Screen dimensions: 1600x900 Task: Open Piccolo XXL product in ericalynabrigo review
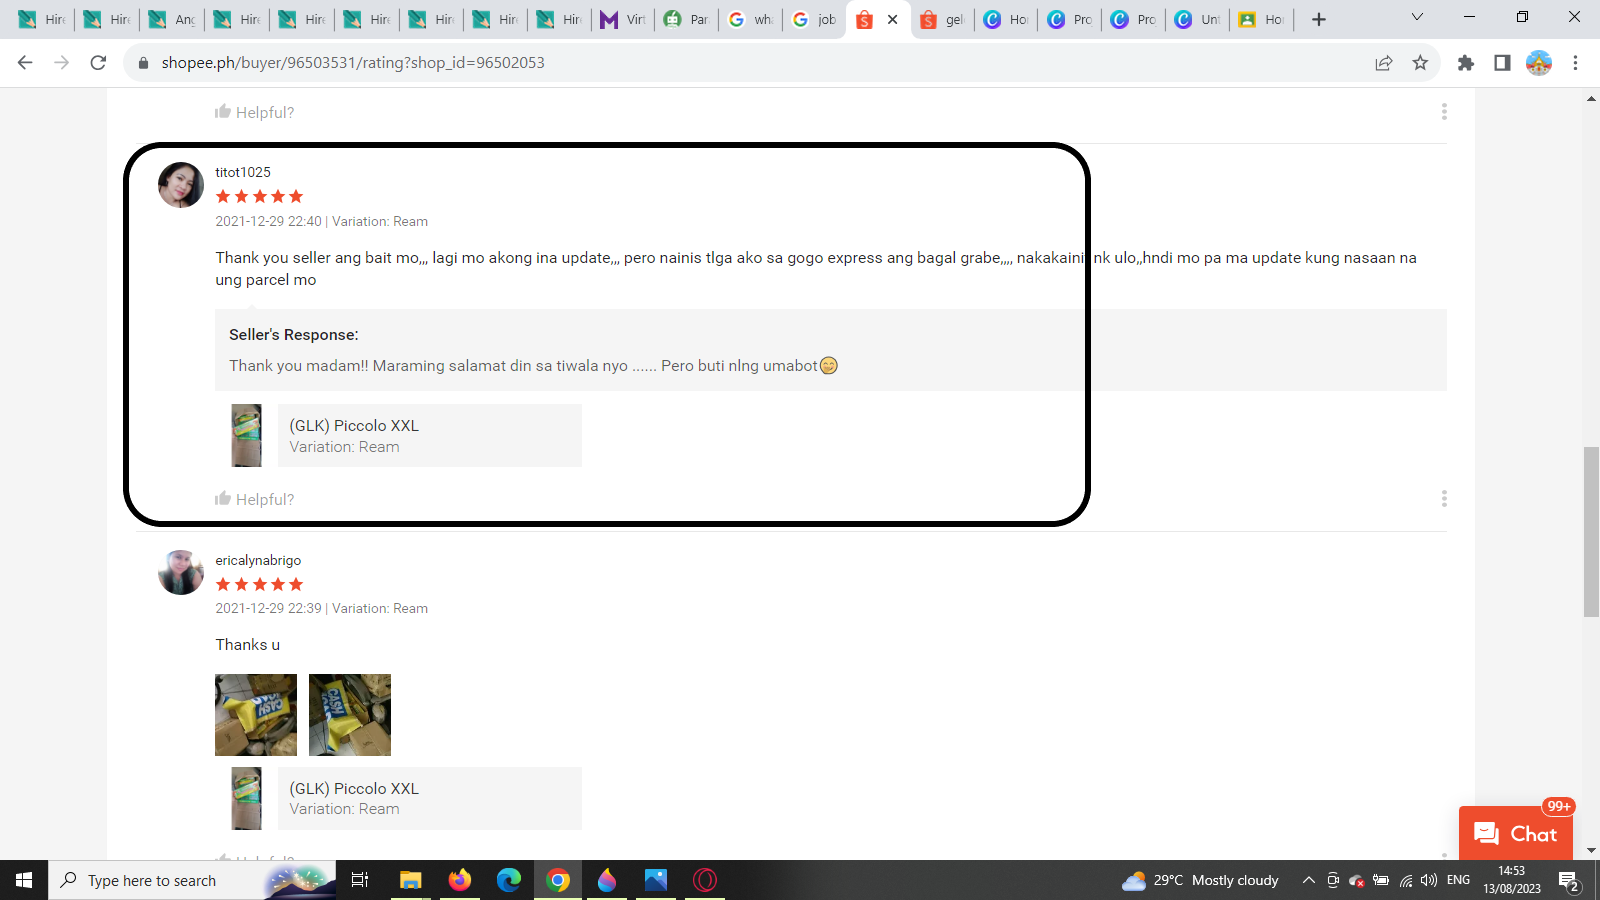tap(430, 798)
